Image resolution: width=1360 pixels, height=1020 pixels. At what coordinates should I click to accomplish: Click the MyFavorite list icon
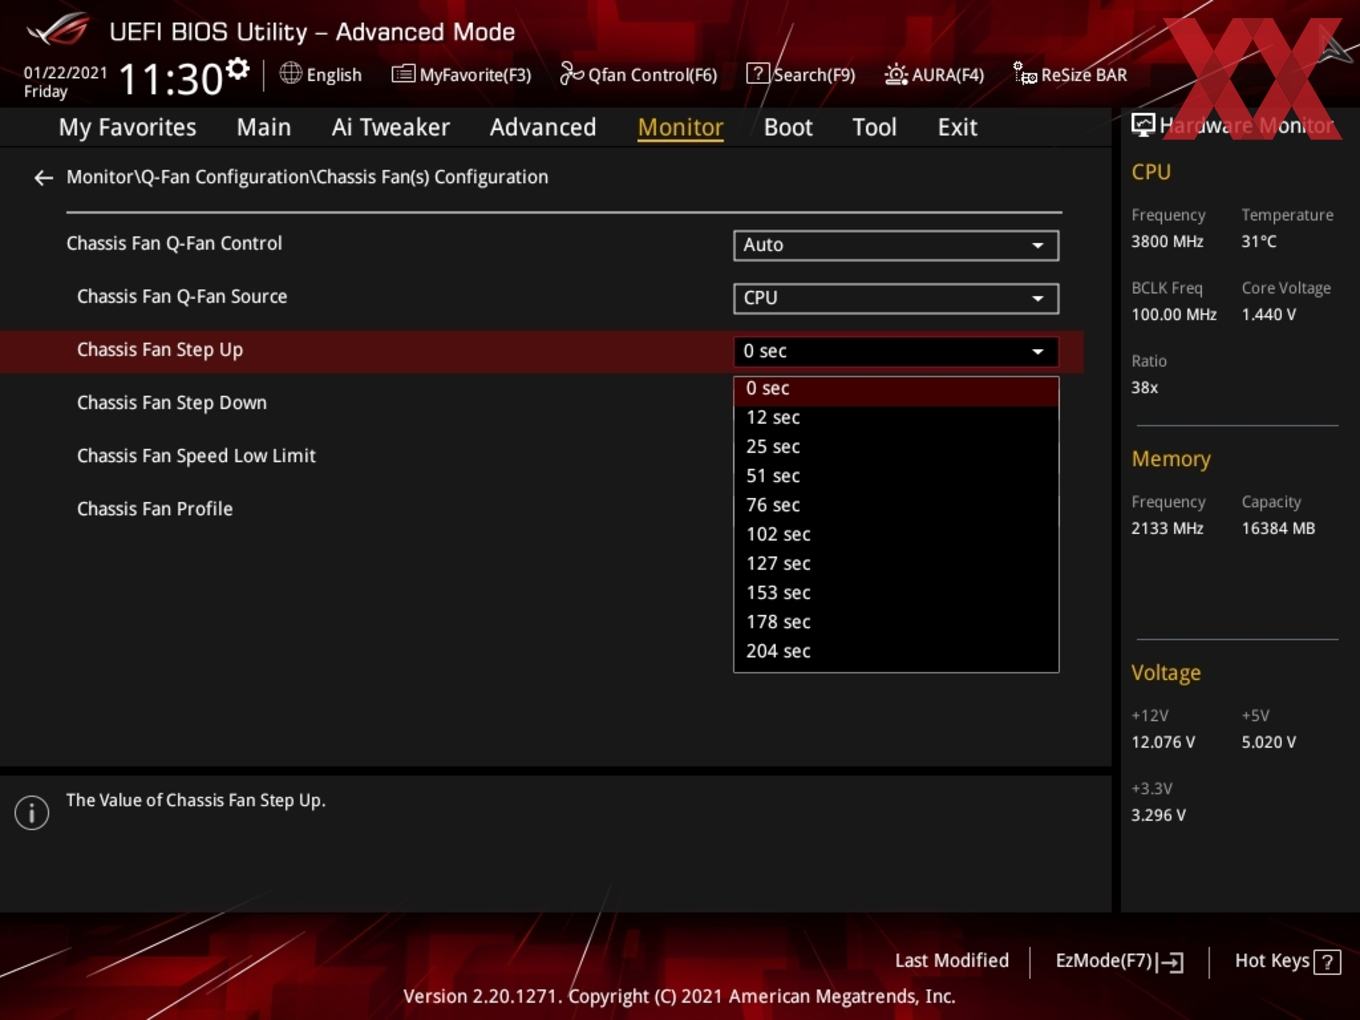point(403,74)
